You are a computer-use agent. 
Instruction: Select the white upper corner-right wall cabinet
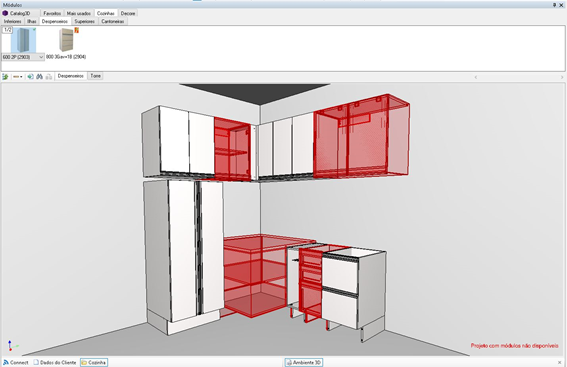coord(286,146)
